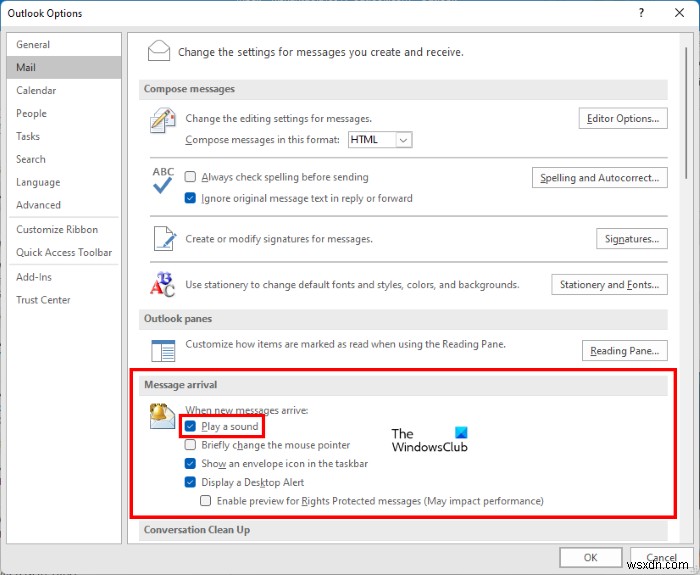Click the Reading Pane layout icon
The width and height of the screenshot is (700, 575).
163,350
